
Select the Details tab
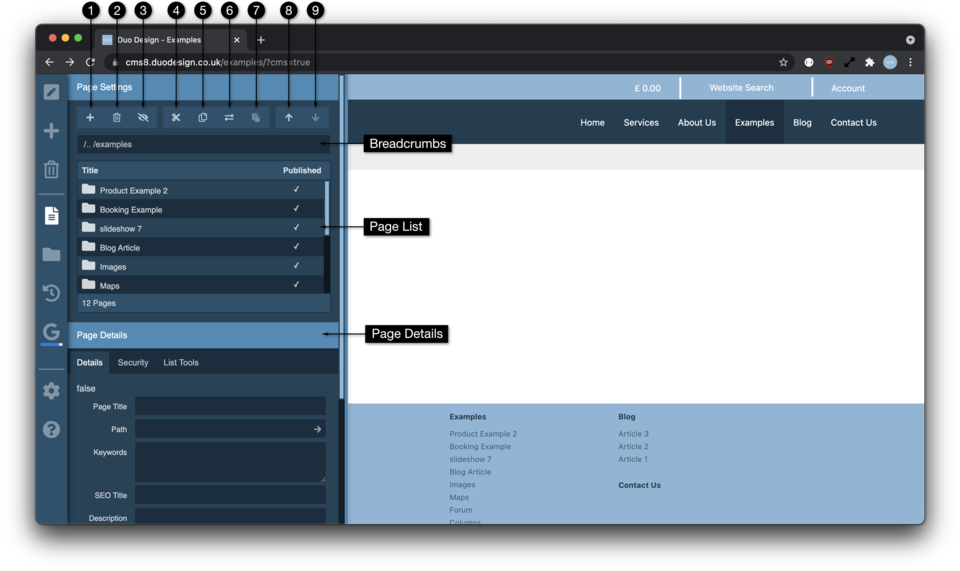click(x=89, y=362)
